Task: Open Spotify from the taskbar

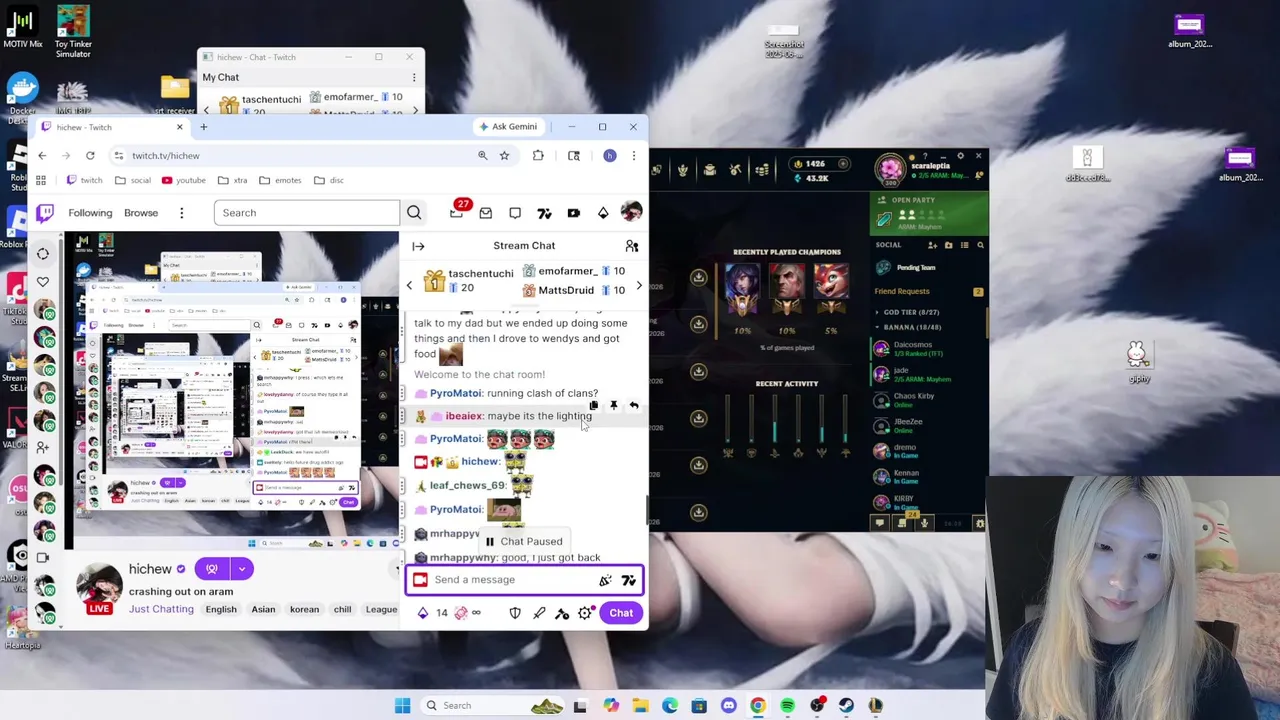Action: [x=788, y=706]
